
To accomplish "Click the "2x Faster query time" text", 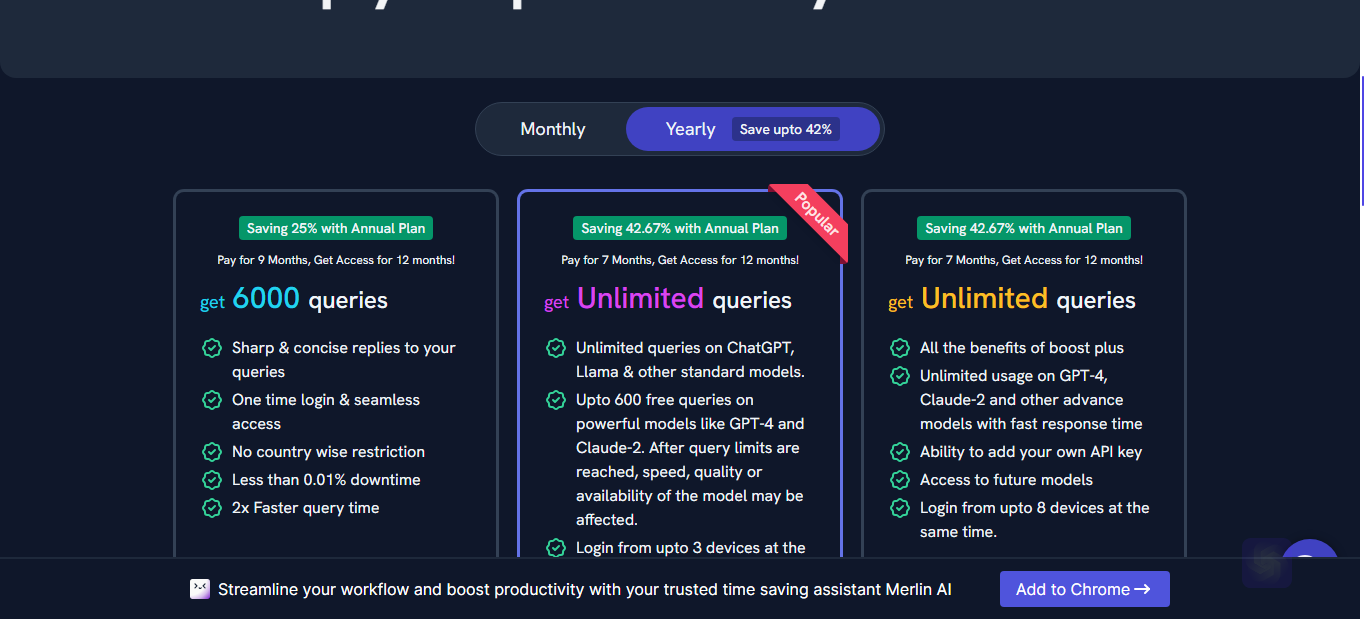I will click(x=306, y=508).
